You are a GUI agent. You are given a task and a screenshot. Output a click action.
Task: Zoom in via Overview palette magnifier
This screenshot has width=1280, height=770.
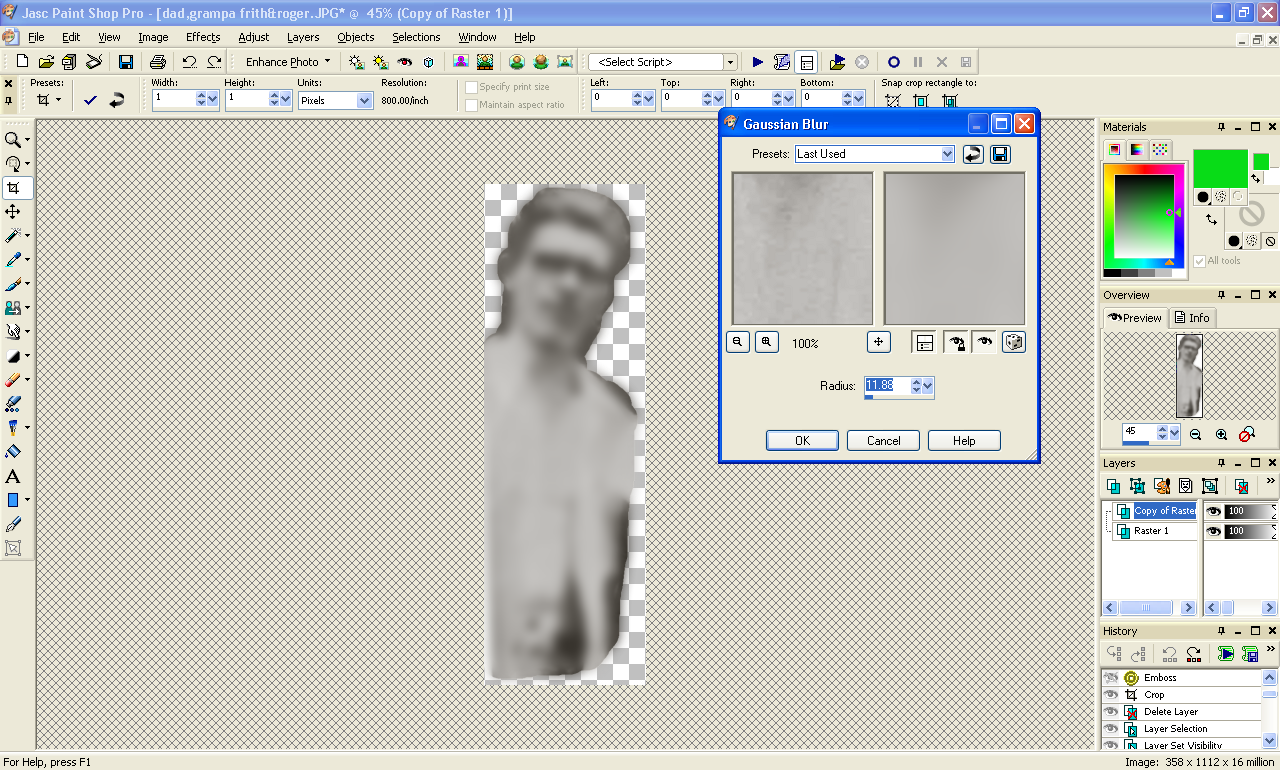tap(1221, 434)
